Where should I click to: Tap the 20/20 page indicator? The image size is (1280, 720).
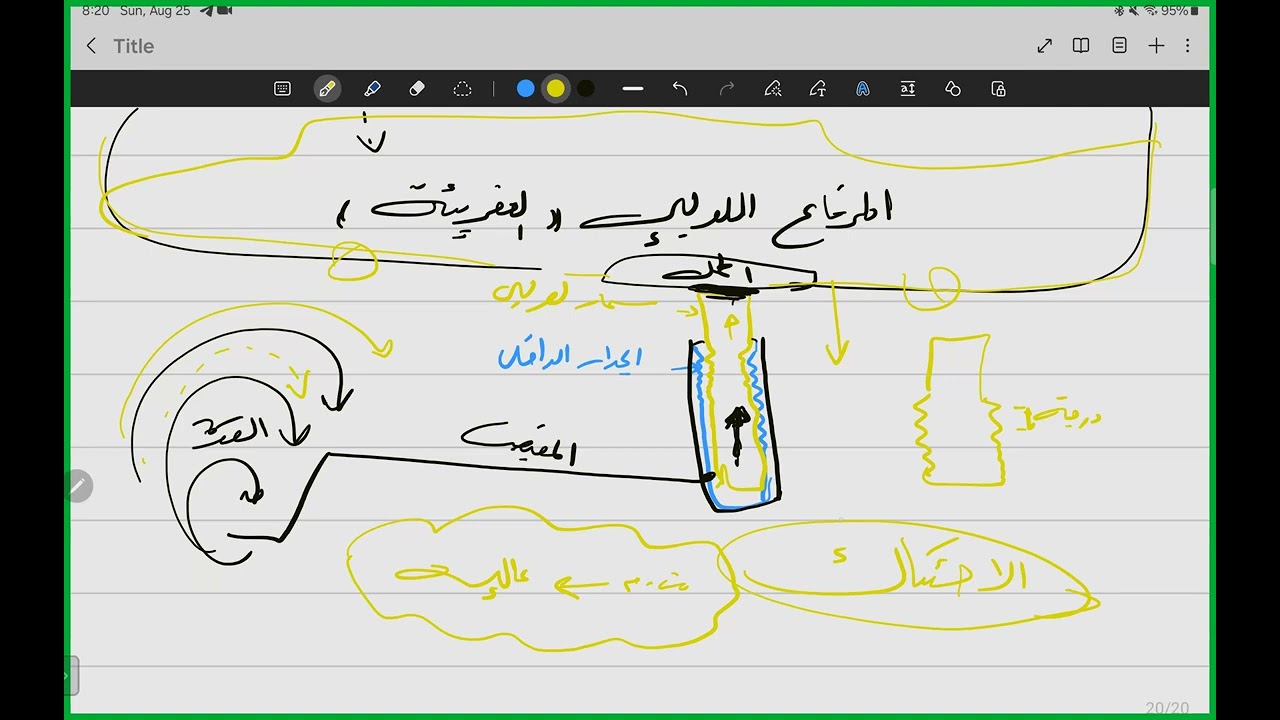tap(1167, 707)
